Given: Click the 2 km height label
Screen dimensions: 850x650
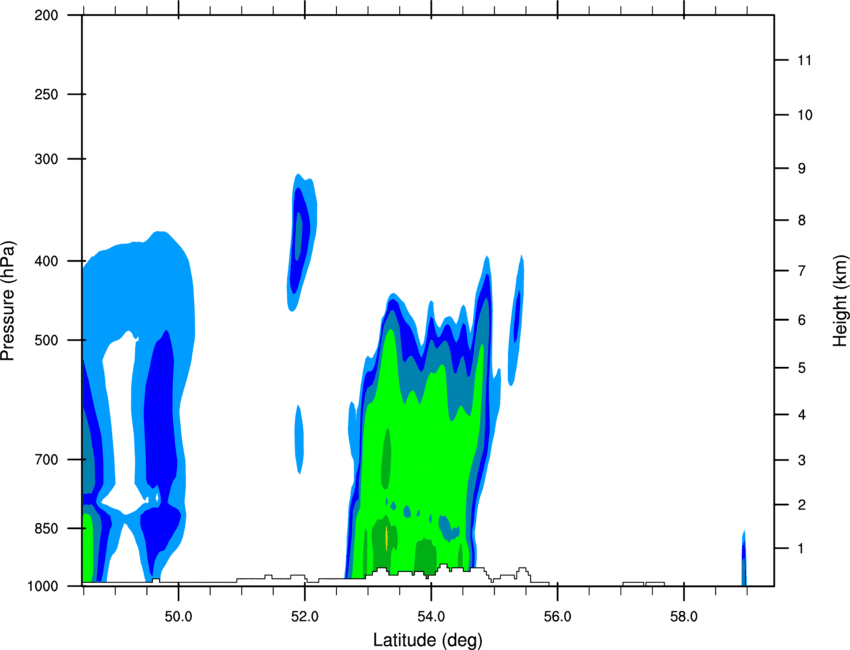Looking at the screenshot, I should (802, 505).
